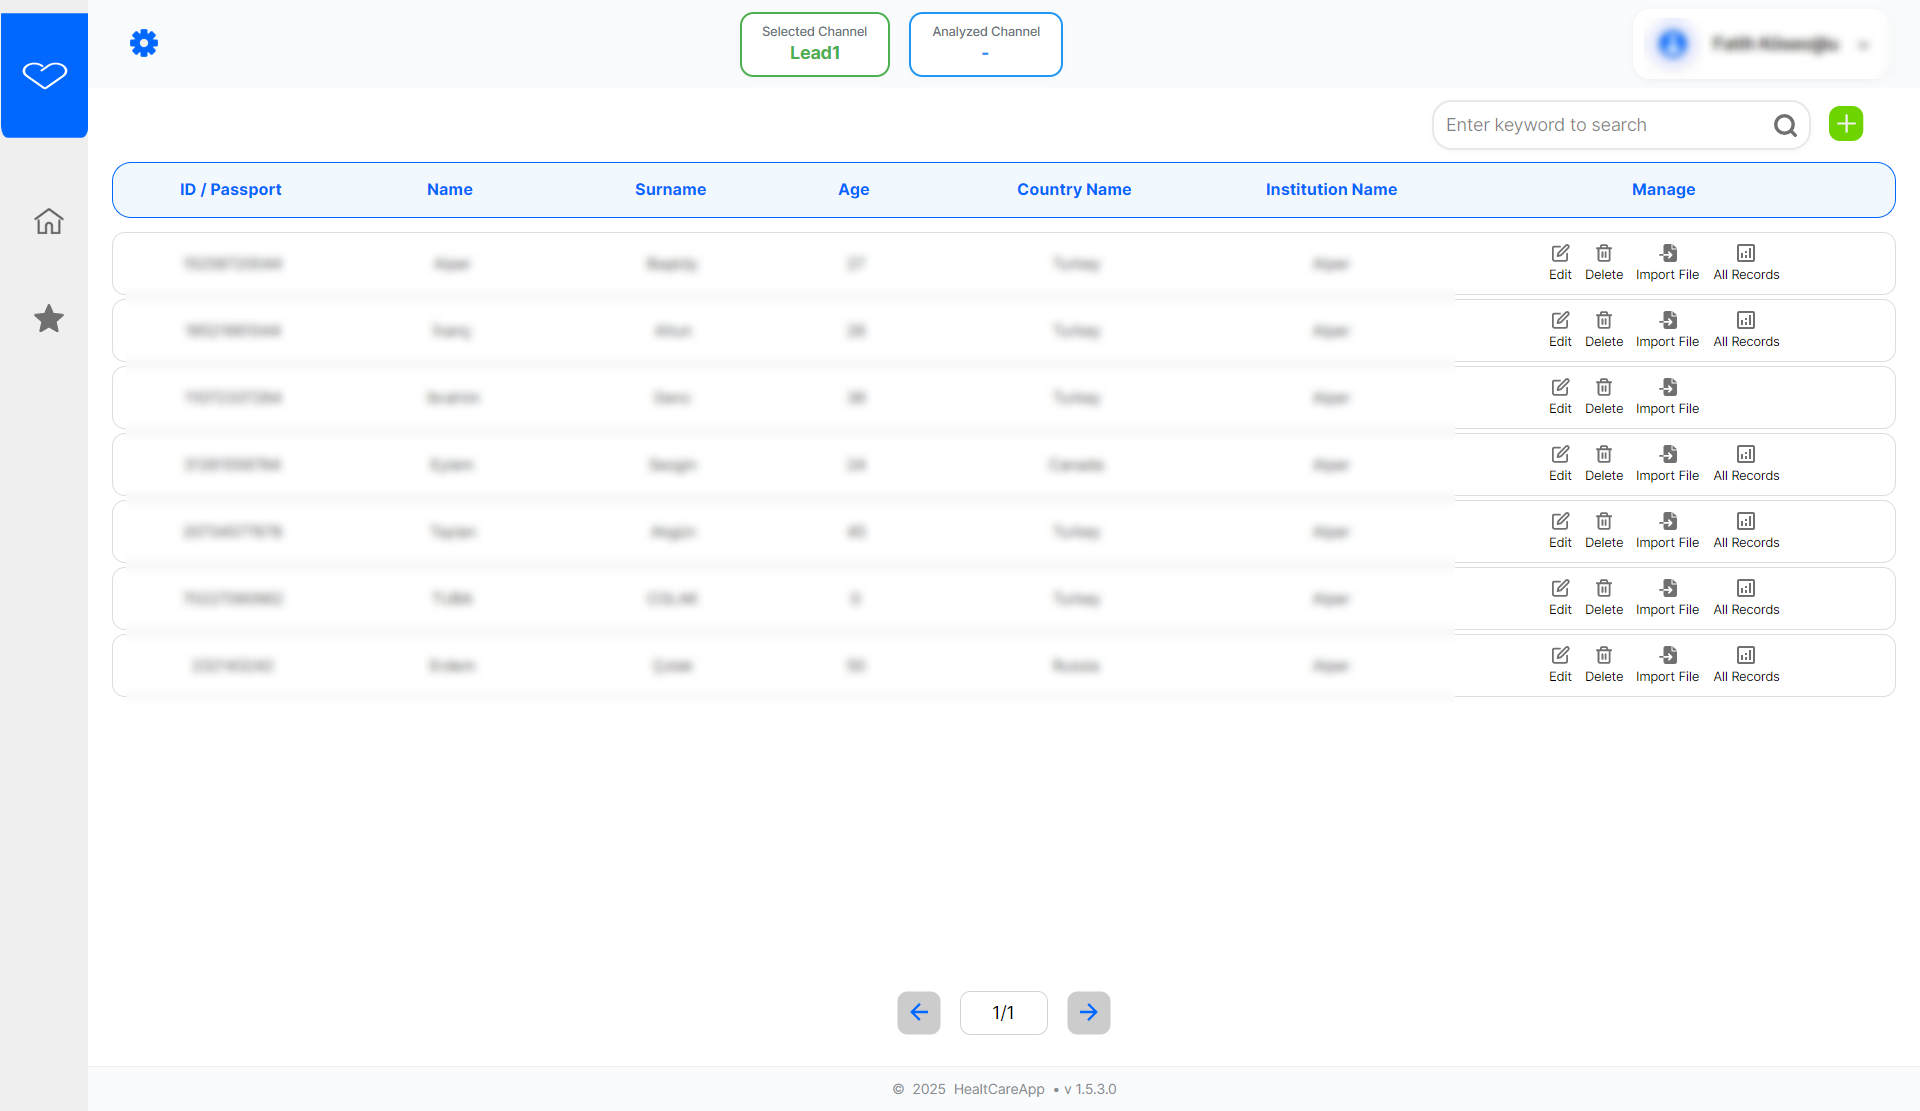Click the heart logo in sidebar

point(45,75)
